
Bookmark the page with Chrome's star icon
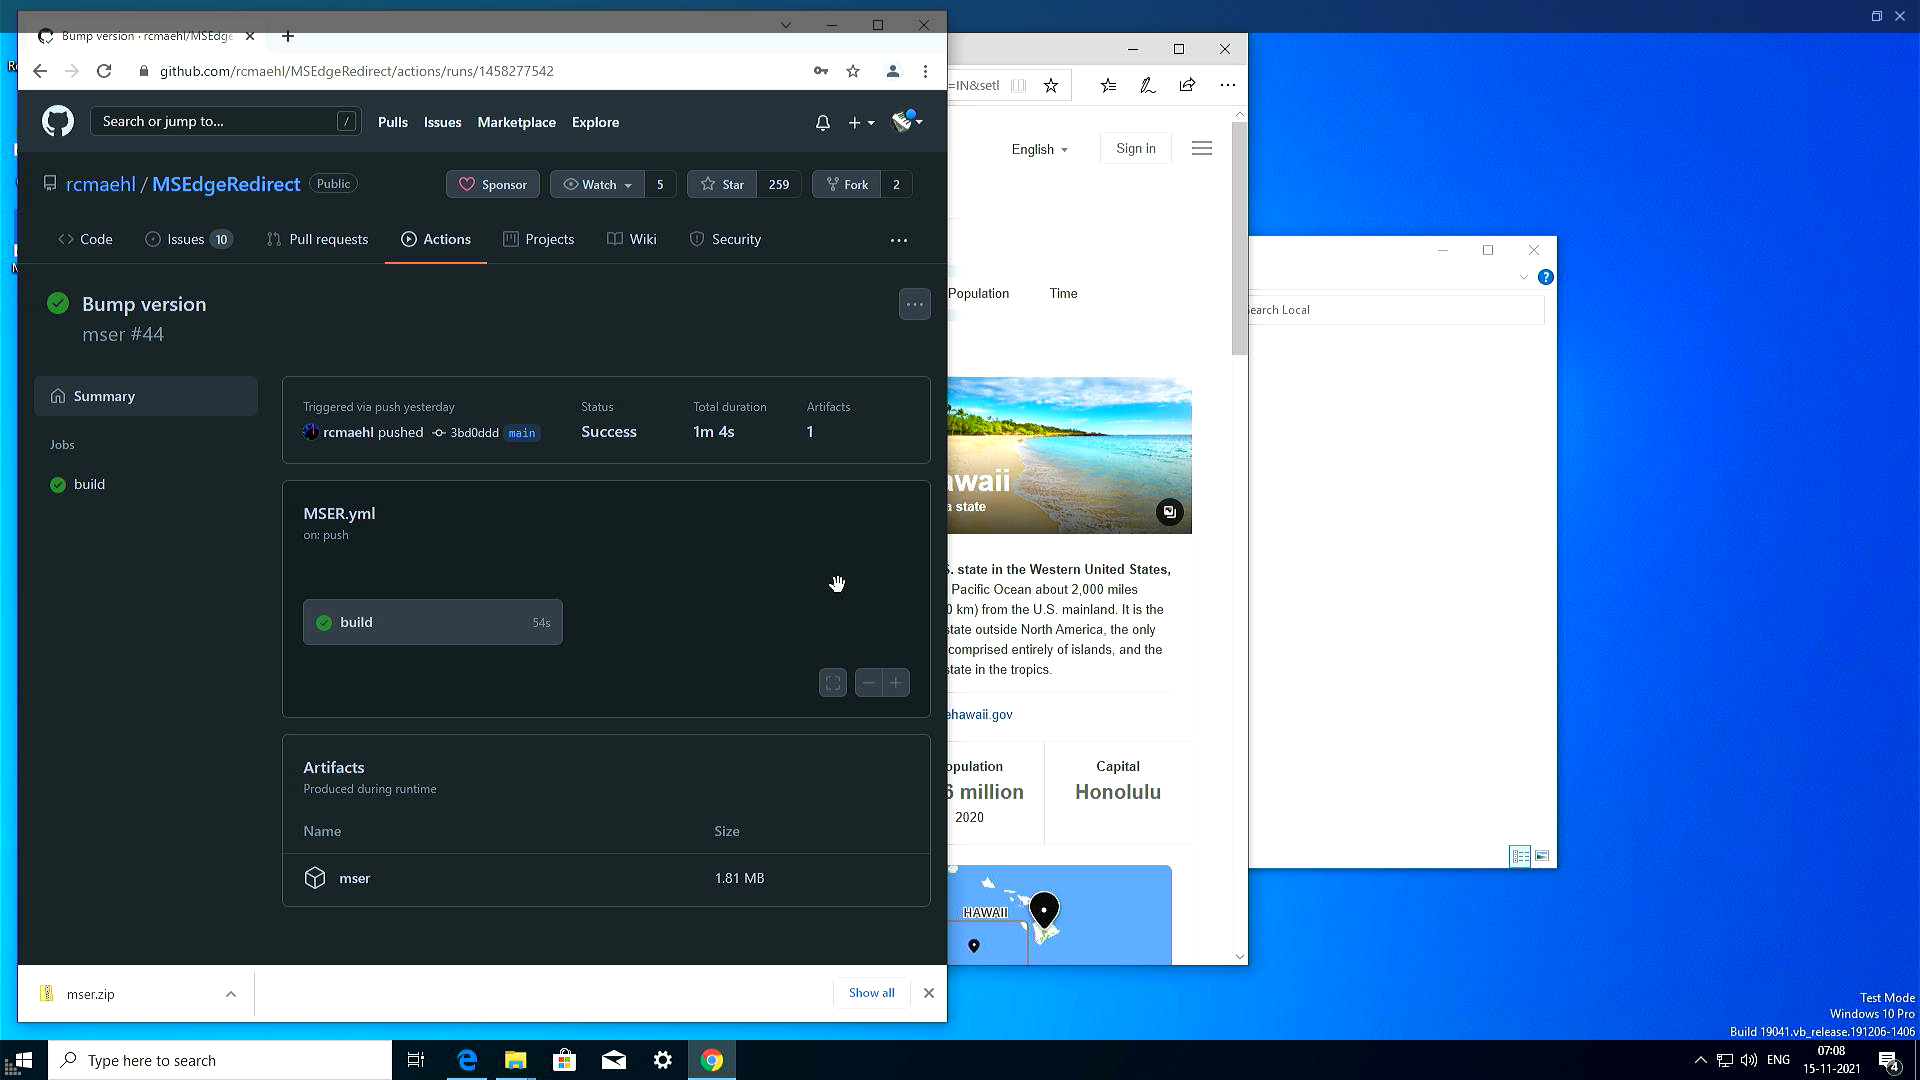pyautogui.click(x=853, y=71)
